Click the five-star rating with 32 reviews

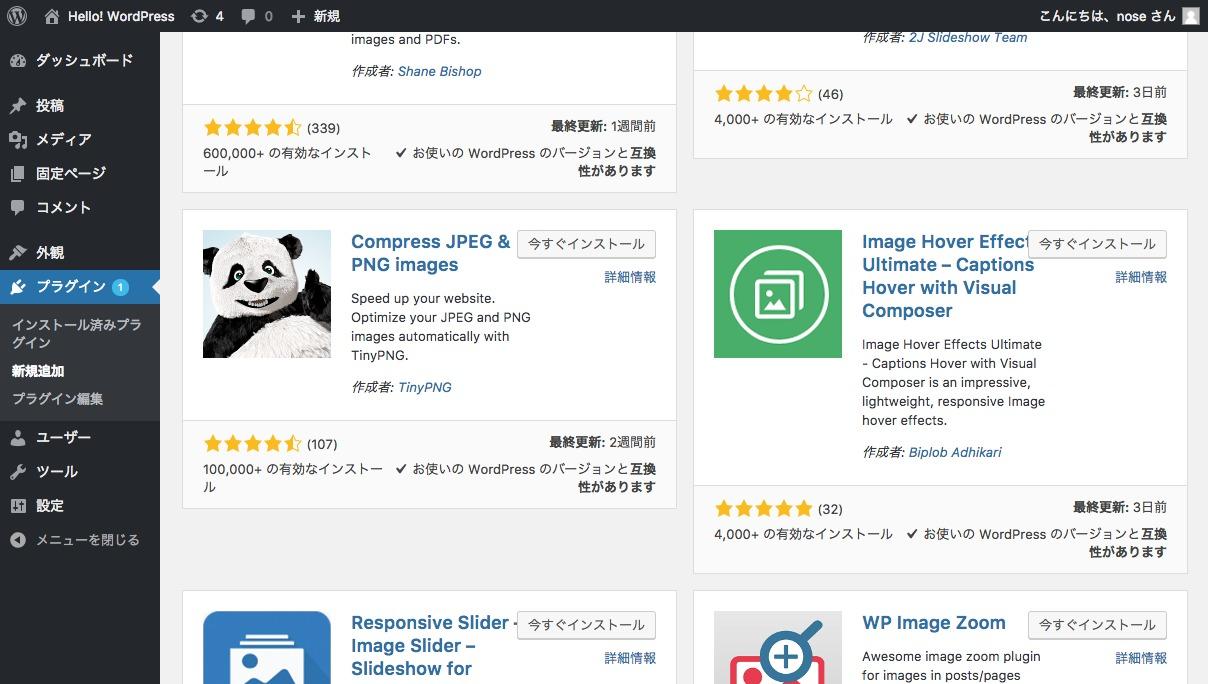pos(763,509)
